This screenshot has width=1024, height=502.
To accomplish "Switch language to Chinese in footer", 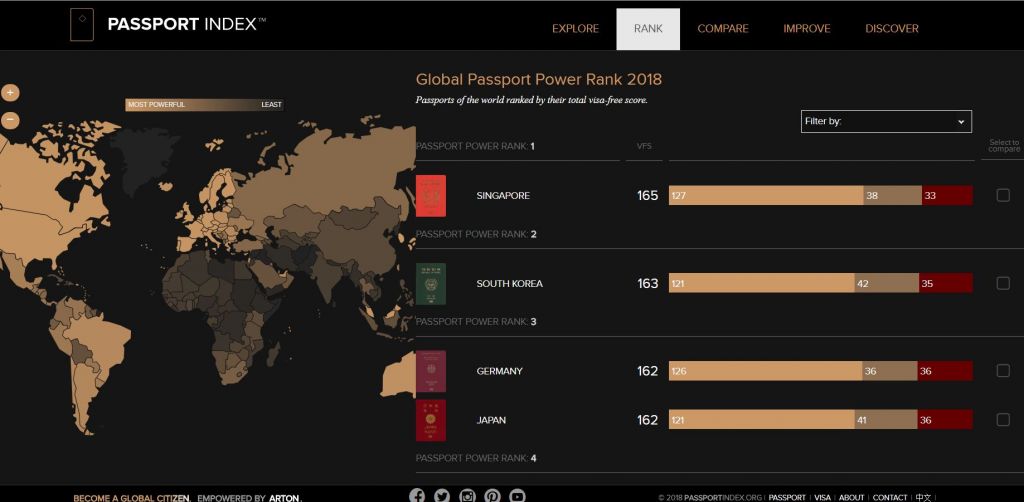I will click(x=923, y=497).
